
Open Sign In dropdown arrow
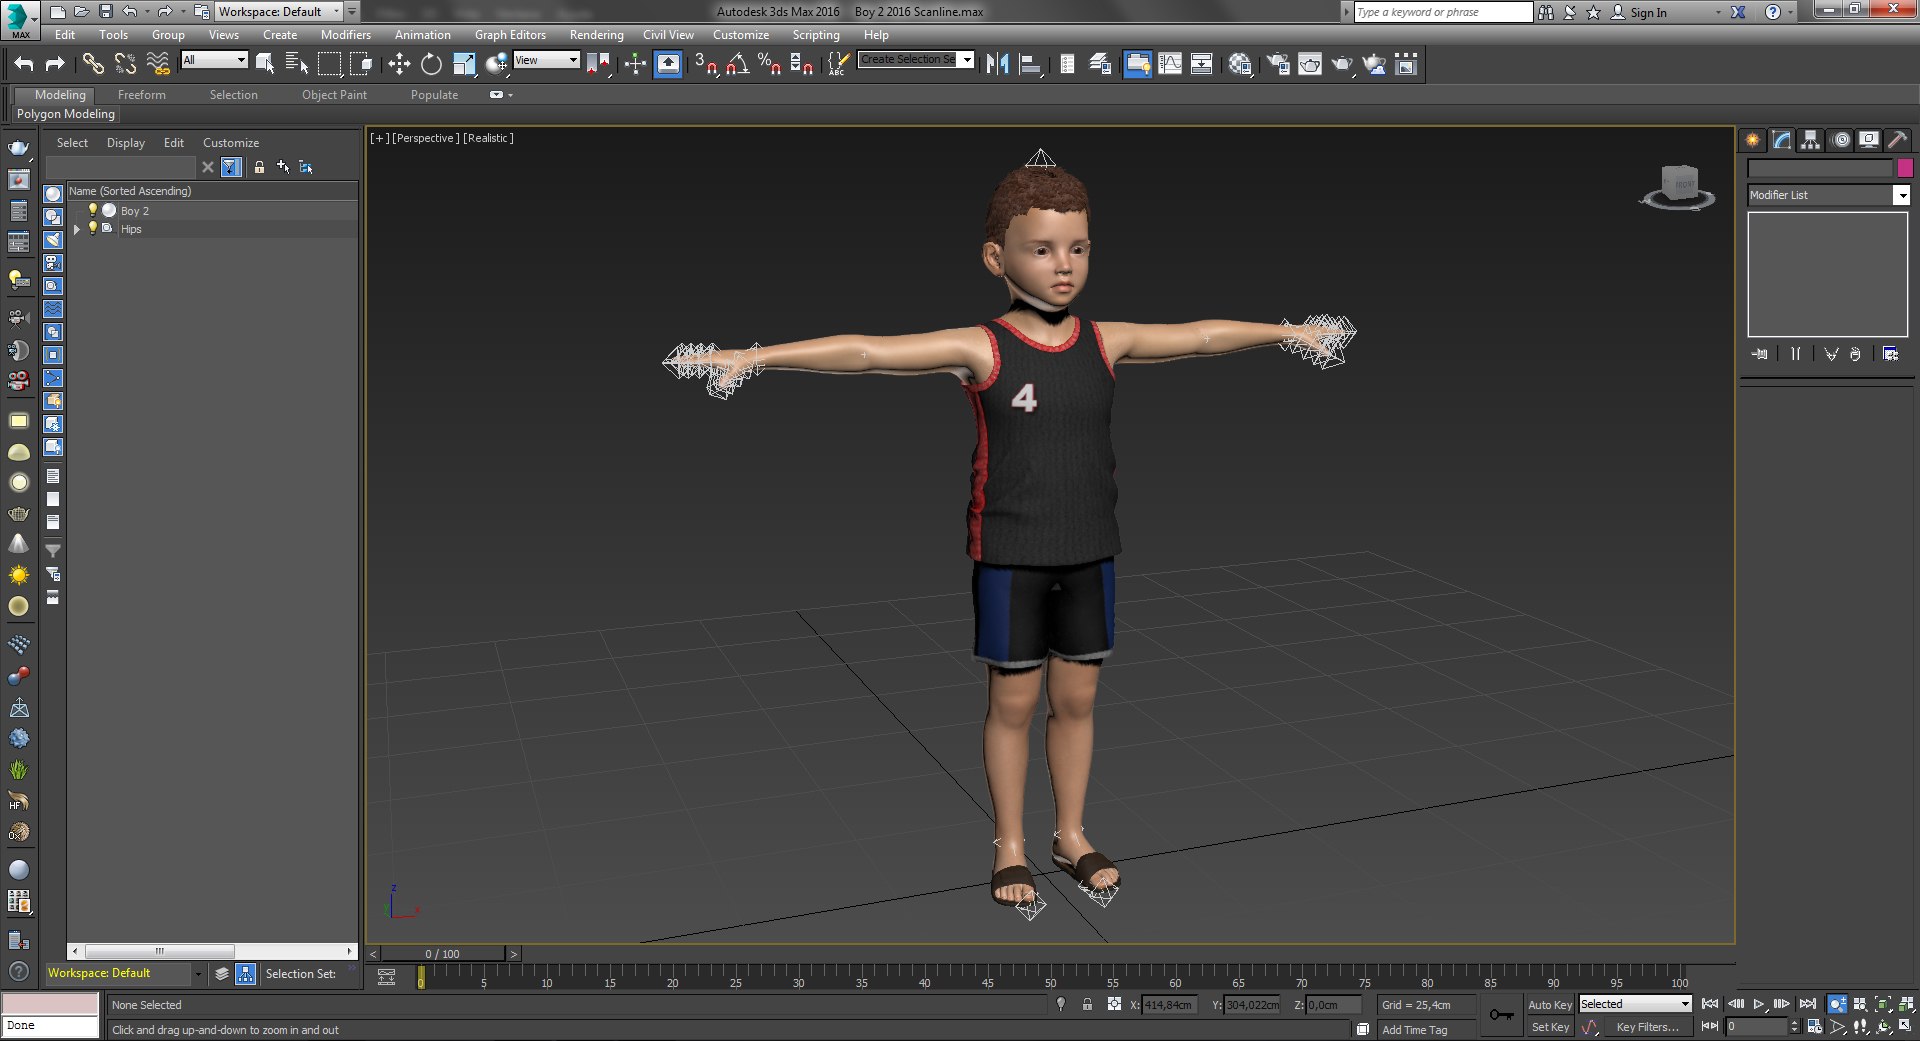pyautogui.click(x=1718, y=13)
